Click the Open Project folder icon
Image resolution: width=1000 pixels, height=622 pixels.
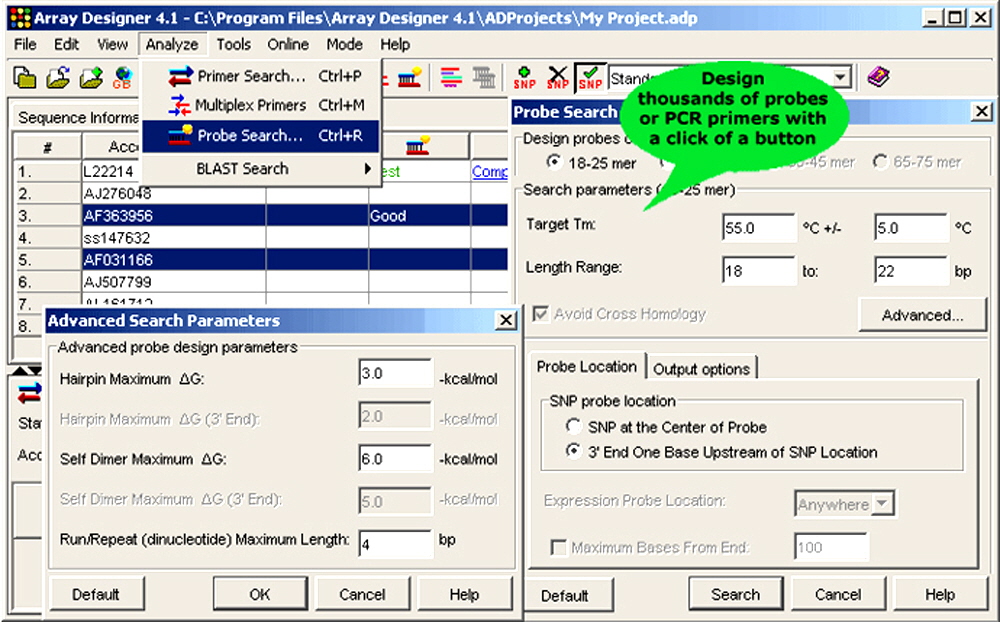58,78
